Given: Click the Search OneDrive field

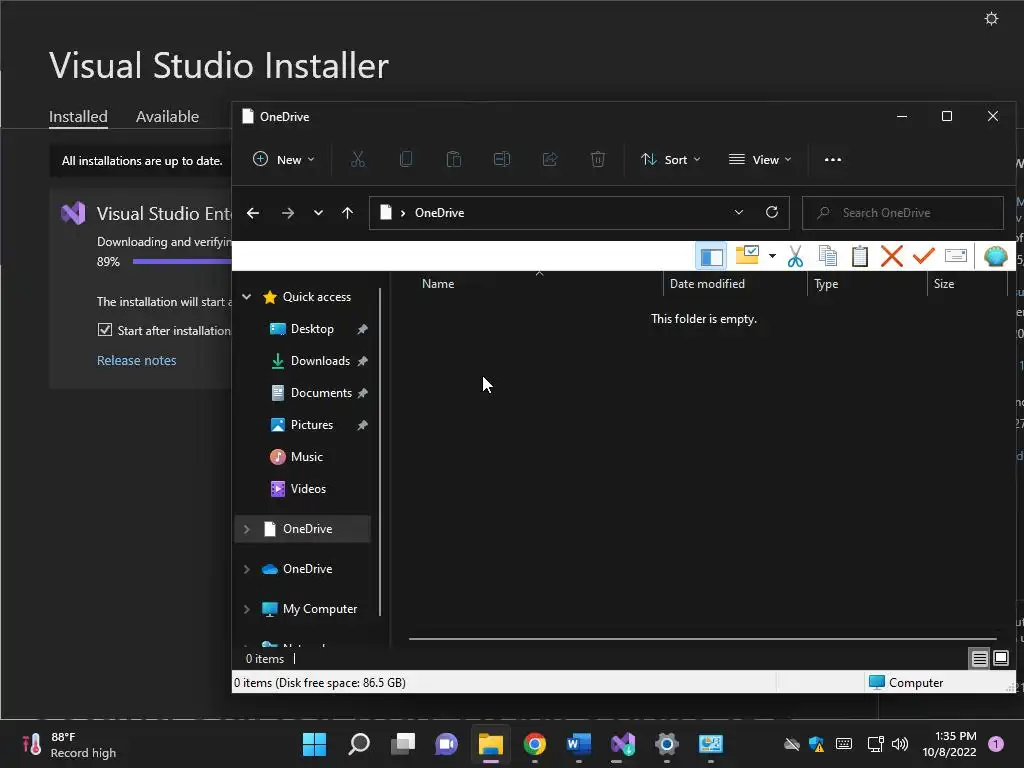Looking at the screenshot, I should click(903, 213).
